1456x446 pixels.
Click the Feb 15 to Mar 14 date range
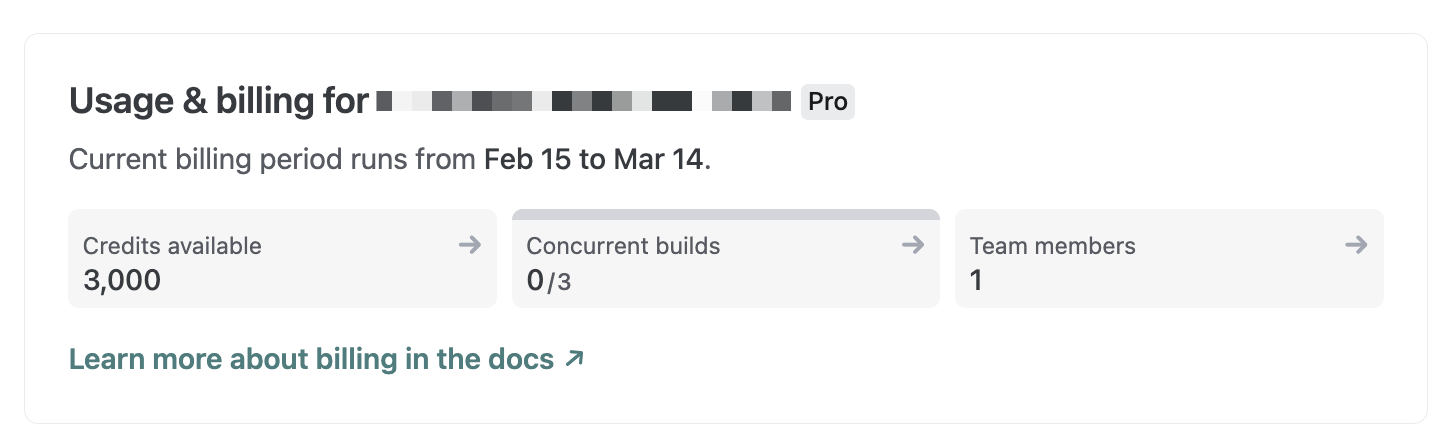click(x=594, y=160)
